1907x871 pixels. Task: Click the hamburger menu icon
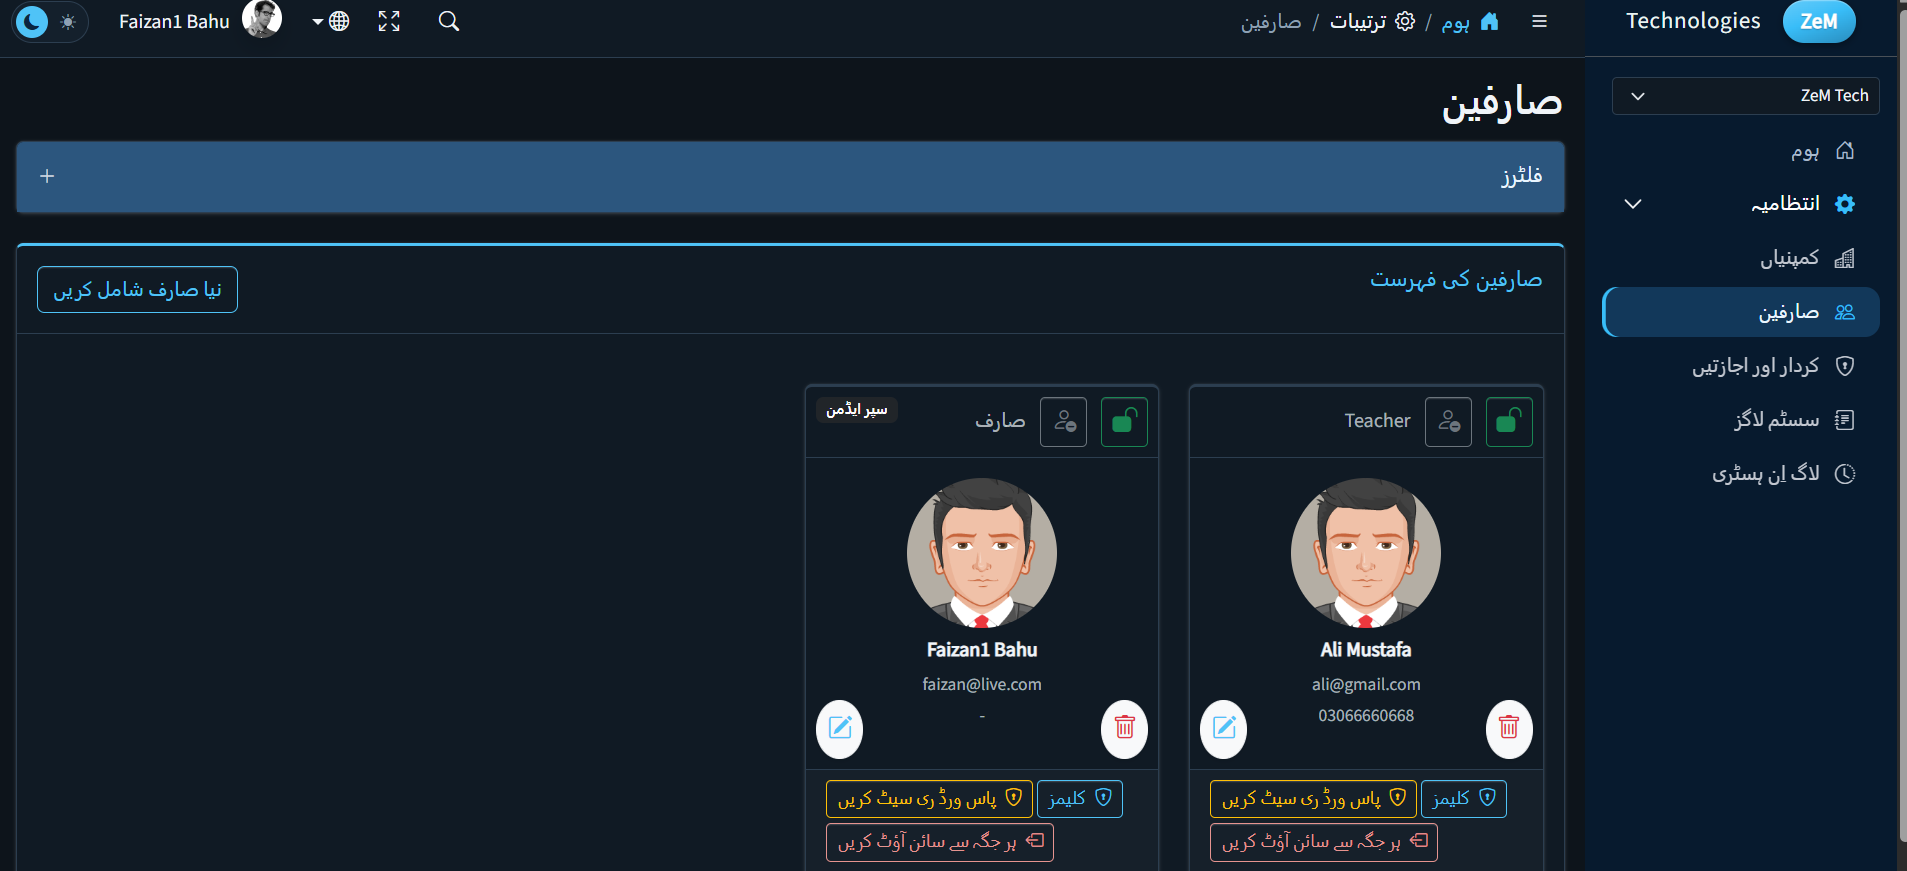(x=1540, y=21)
